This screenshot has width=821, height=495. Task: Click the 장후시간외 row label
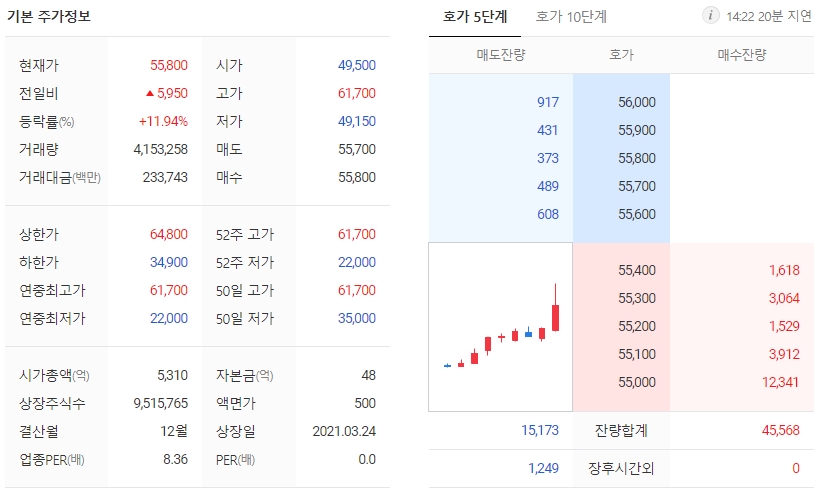(621, 468)
